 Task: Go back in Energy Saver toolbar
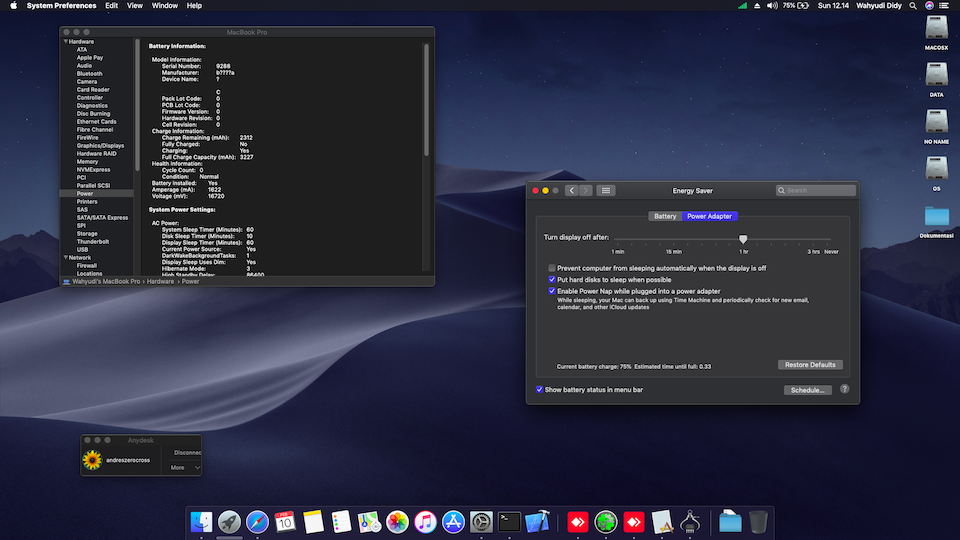click(572, 190)
